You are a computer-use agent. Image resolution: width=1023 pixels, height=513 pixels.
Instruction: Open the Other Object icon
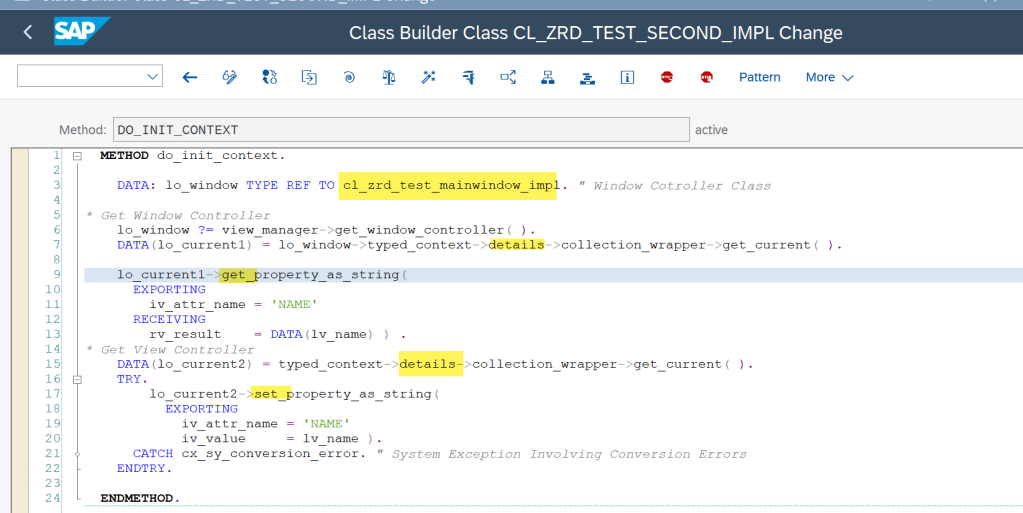coord(309,77)
